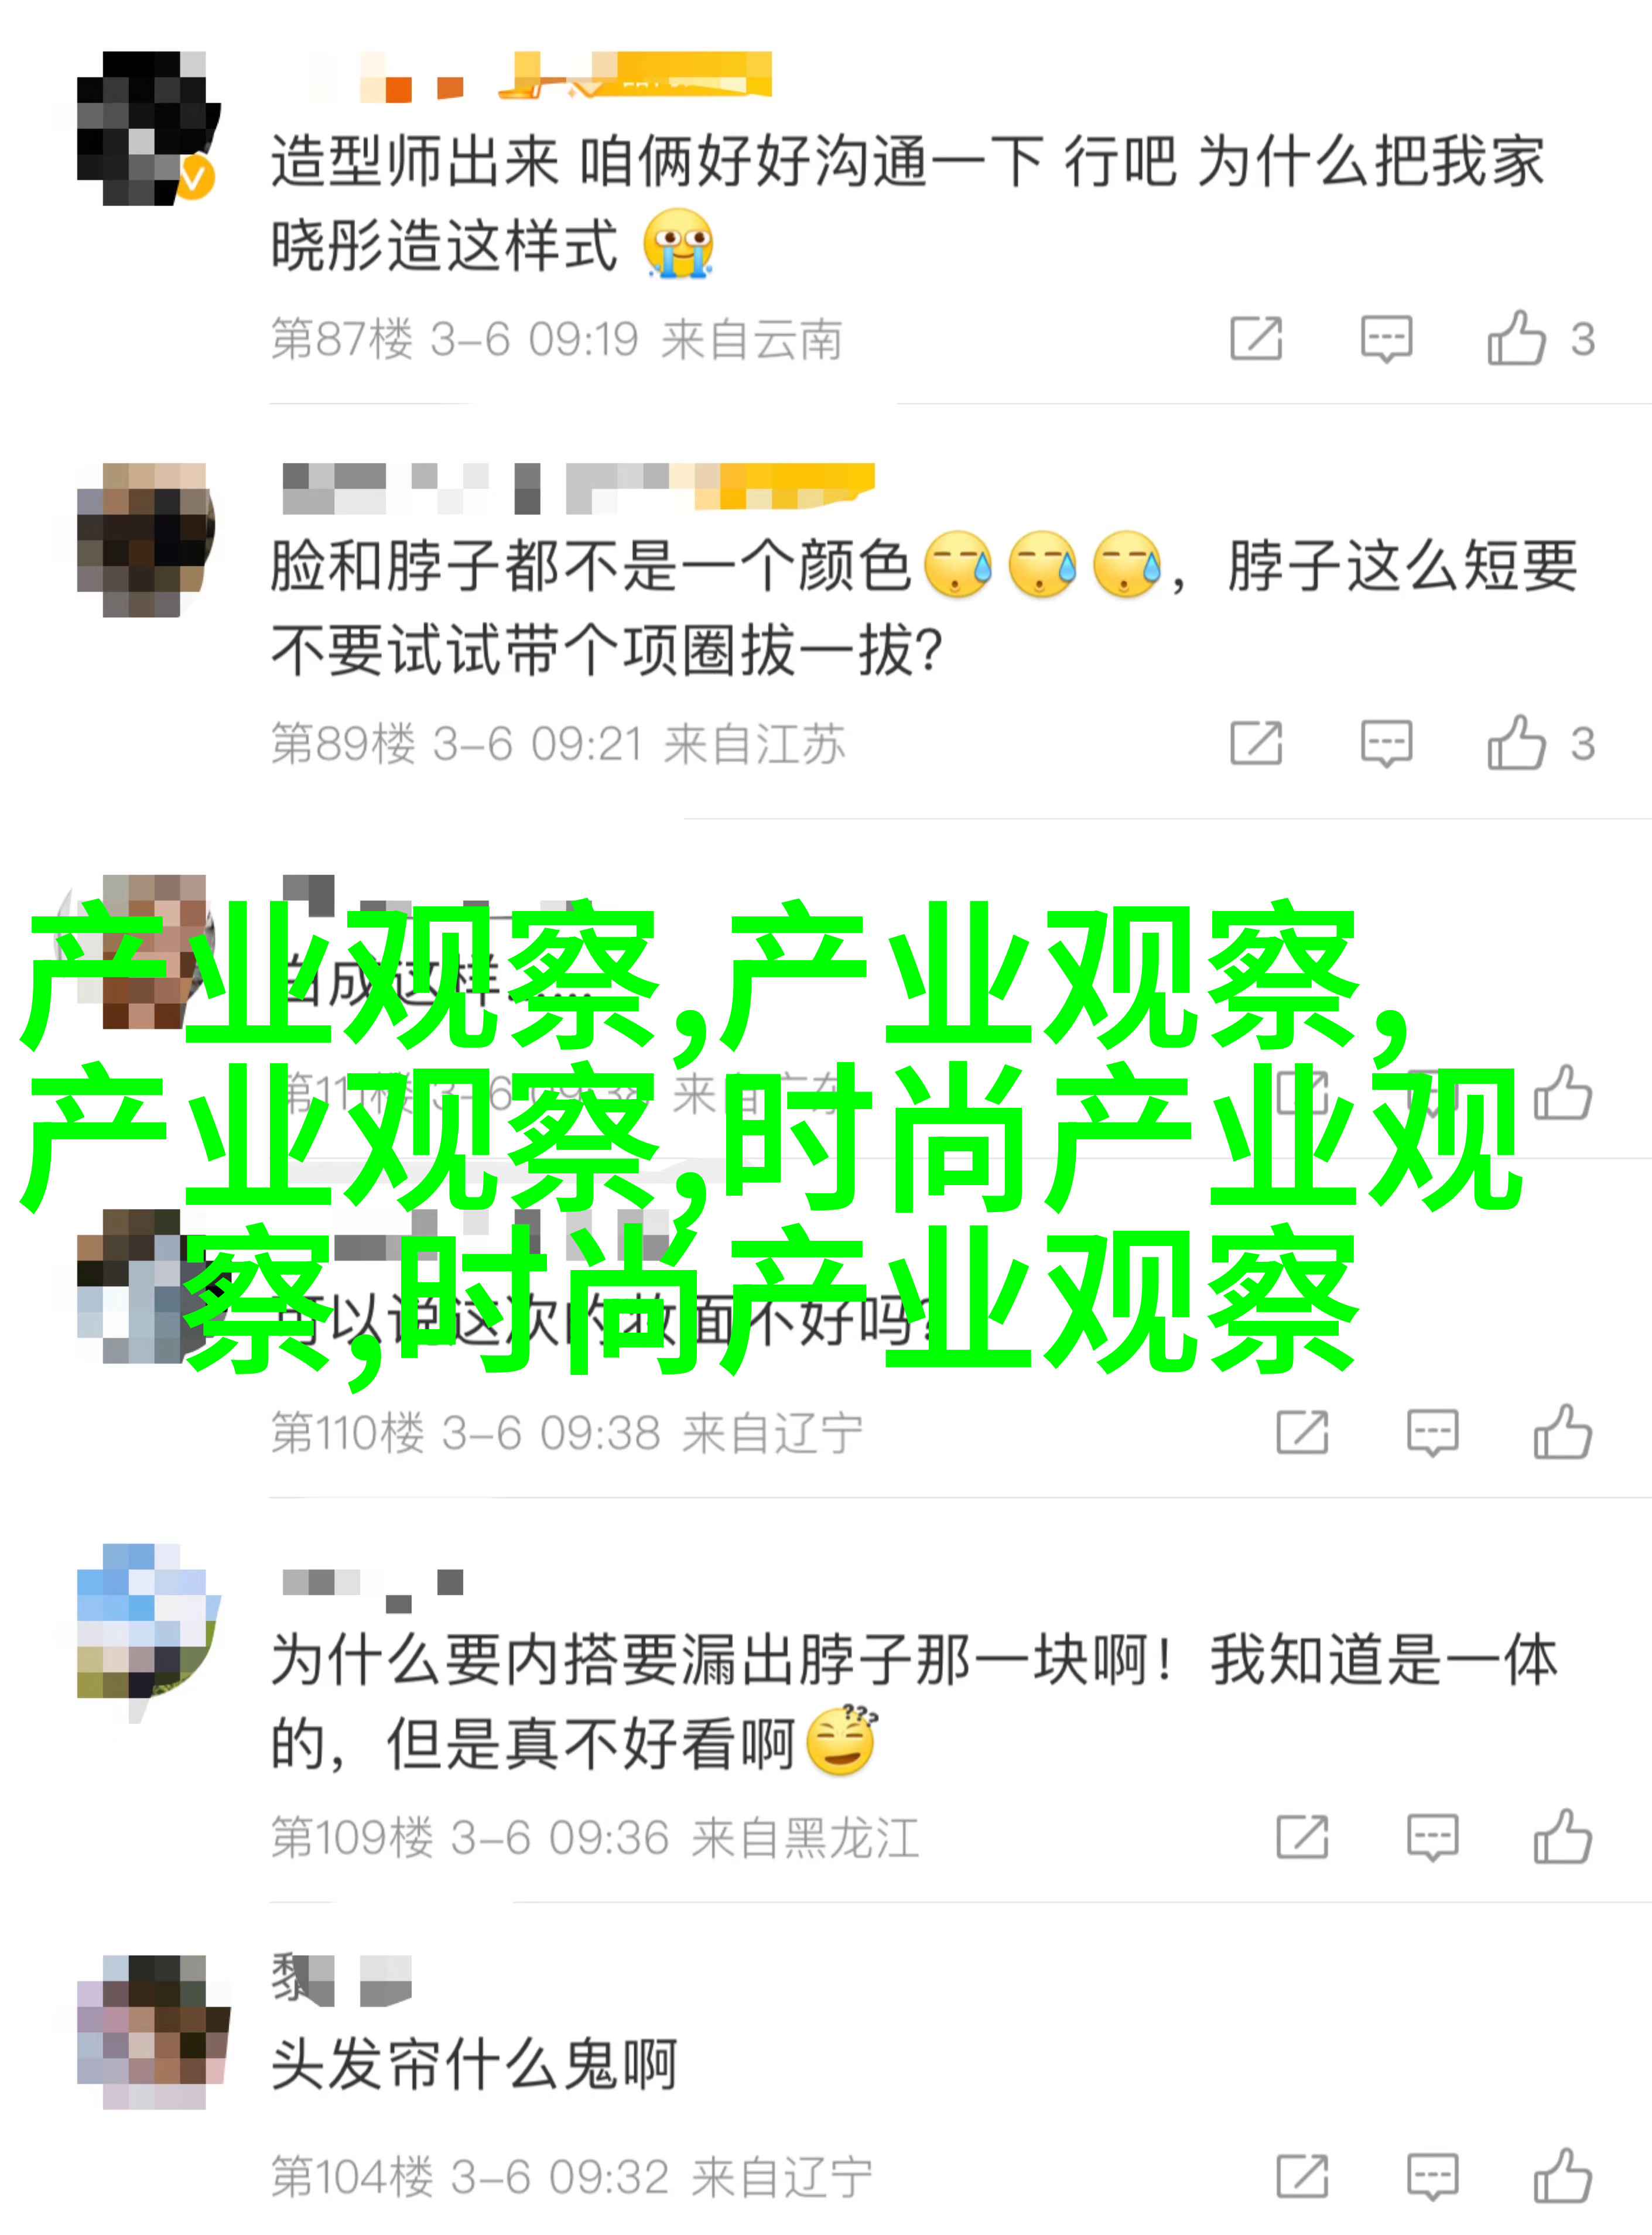The image size is (1652, 2235).
Task: Like the 第104楼 comment from 辽宁
Action: point(1563,2176)
